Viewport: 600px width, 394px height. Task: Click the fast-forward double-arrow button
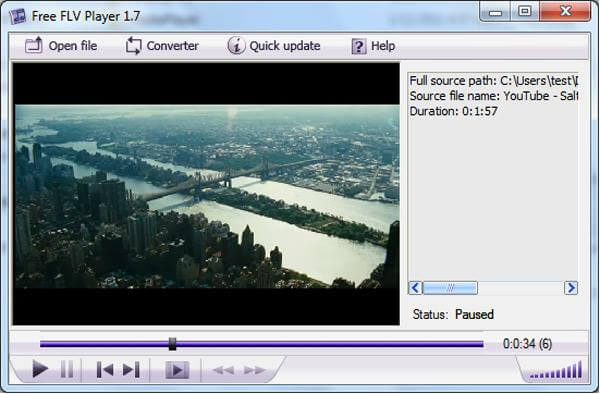[254, 370]
